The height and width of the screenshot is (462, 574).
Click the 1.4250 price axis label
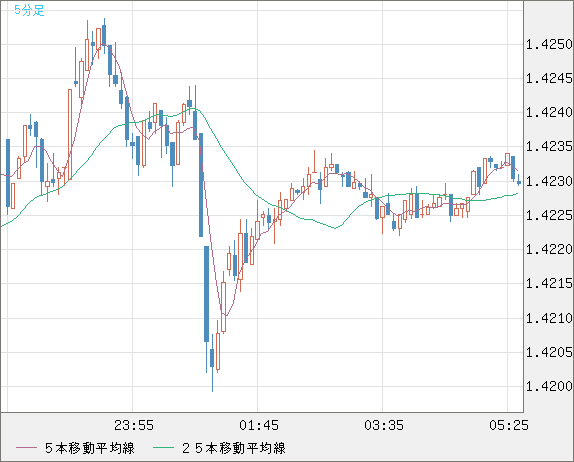(x=549, y=44)
